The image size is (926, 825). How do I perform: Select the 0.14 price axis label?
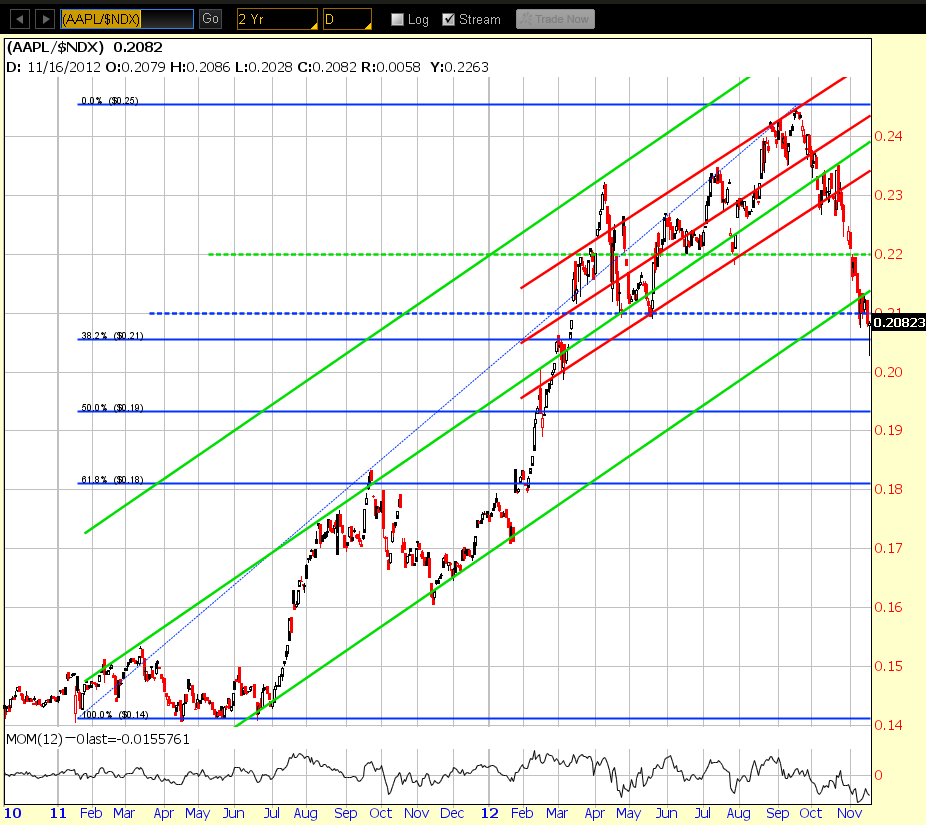[x=888, y=725]
